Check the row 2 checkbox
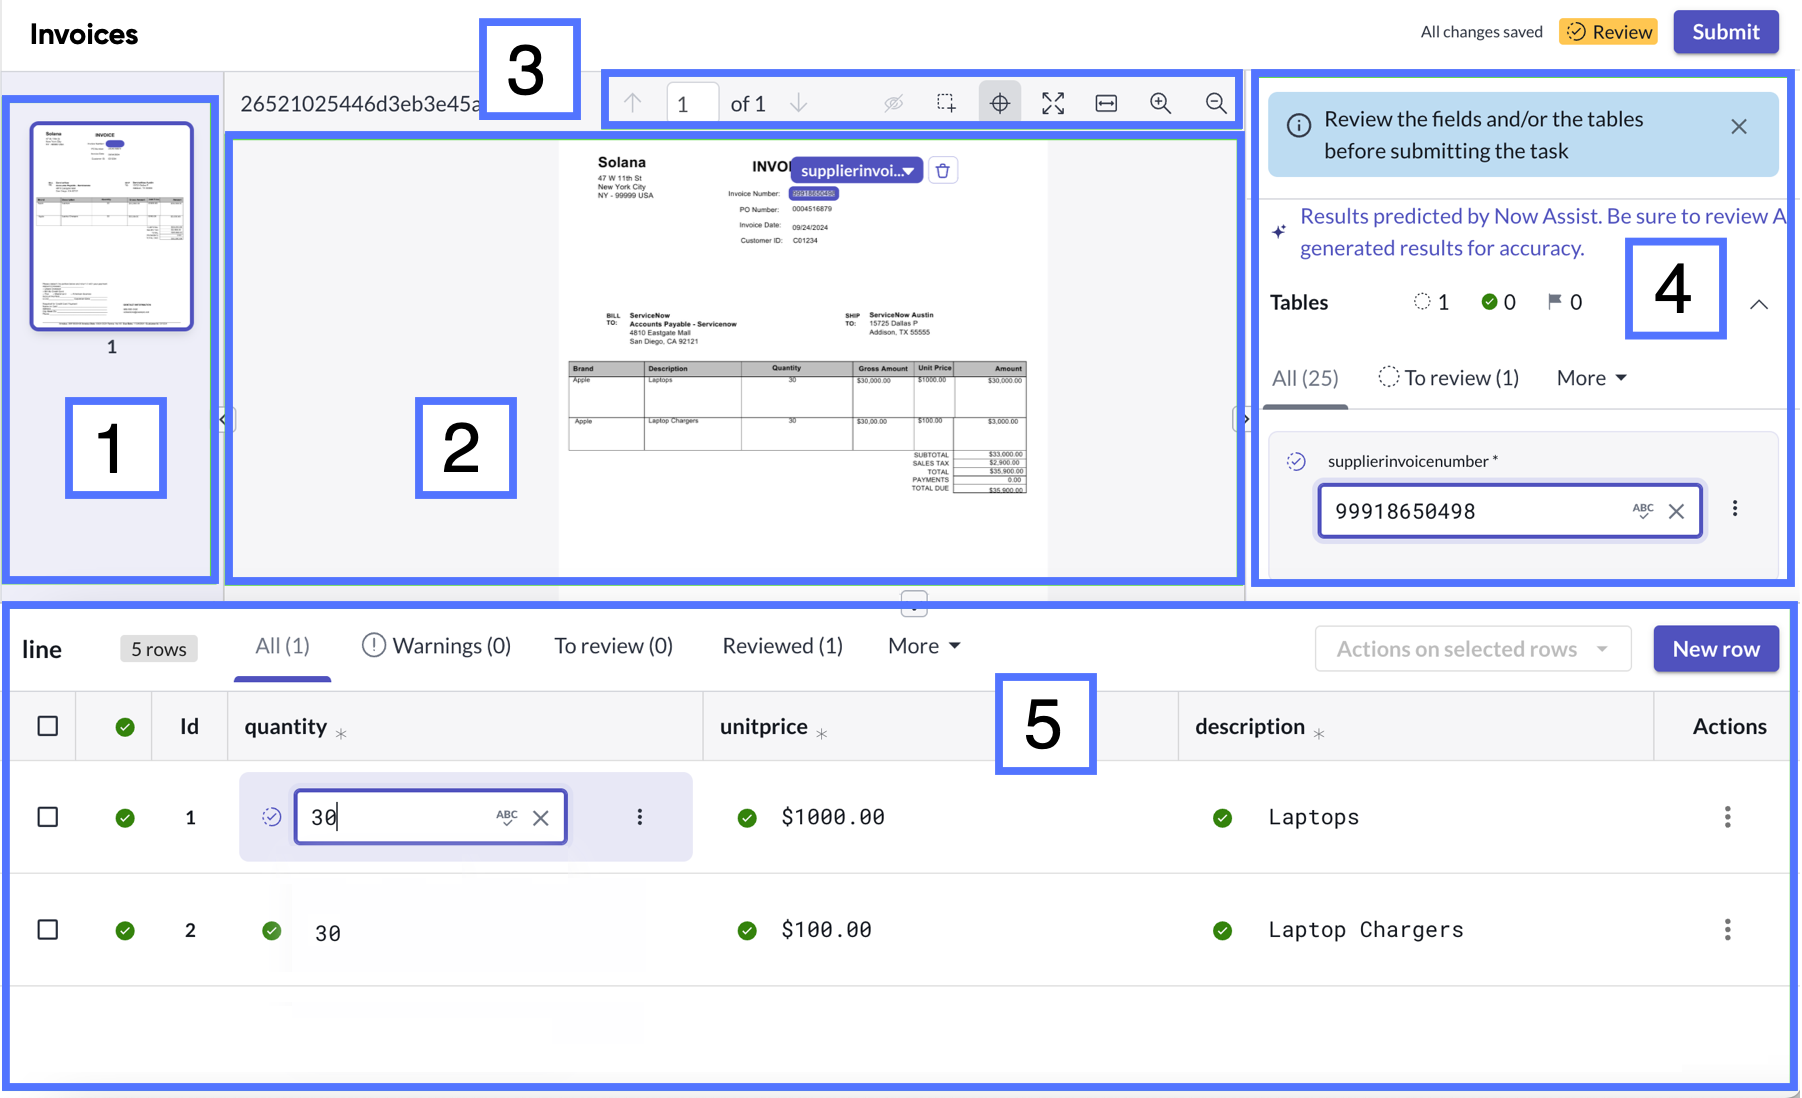1802x1098 pixels. 48,930
